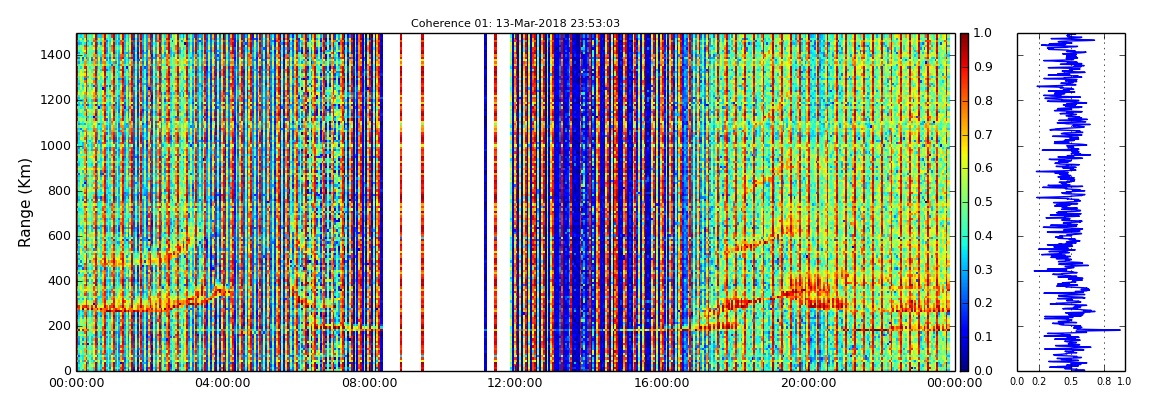Click the 1000 range tick label
1150x407 pixels.
pyautogui.click(x=56, y=145)
